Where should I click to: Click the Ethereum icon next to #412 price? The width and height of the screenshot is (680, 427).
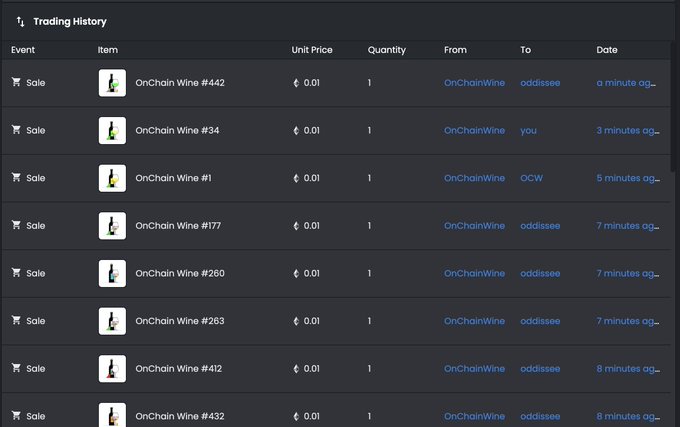(x=296, y=369)
